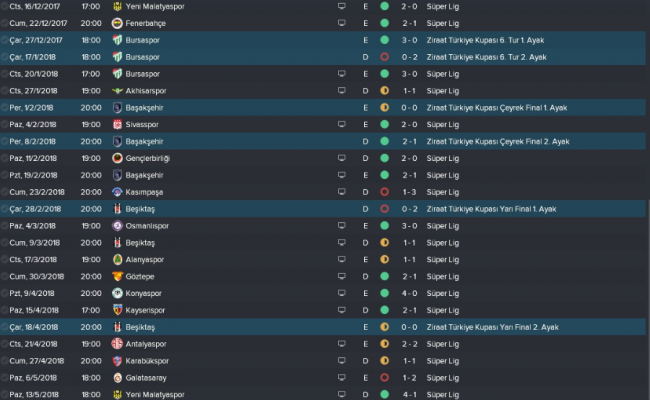This screenshot has height=400, width=650.
Task: Click red loss indicator on Galatasaray row
Action: click(x=385, y=377)
